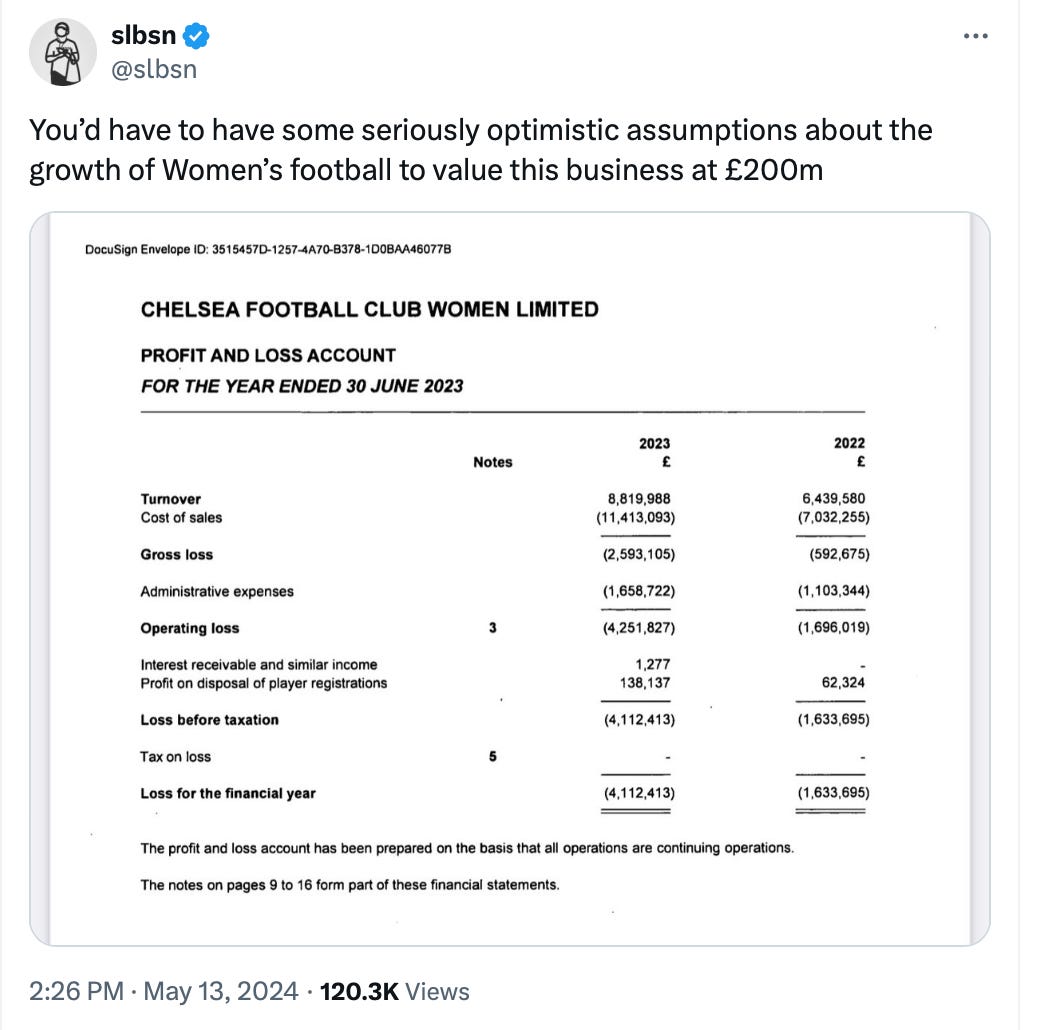
Task: Click the slbsn display name
Action: [x=143, y=35]
